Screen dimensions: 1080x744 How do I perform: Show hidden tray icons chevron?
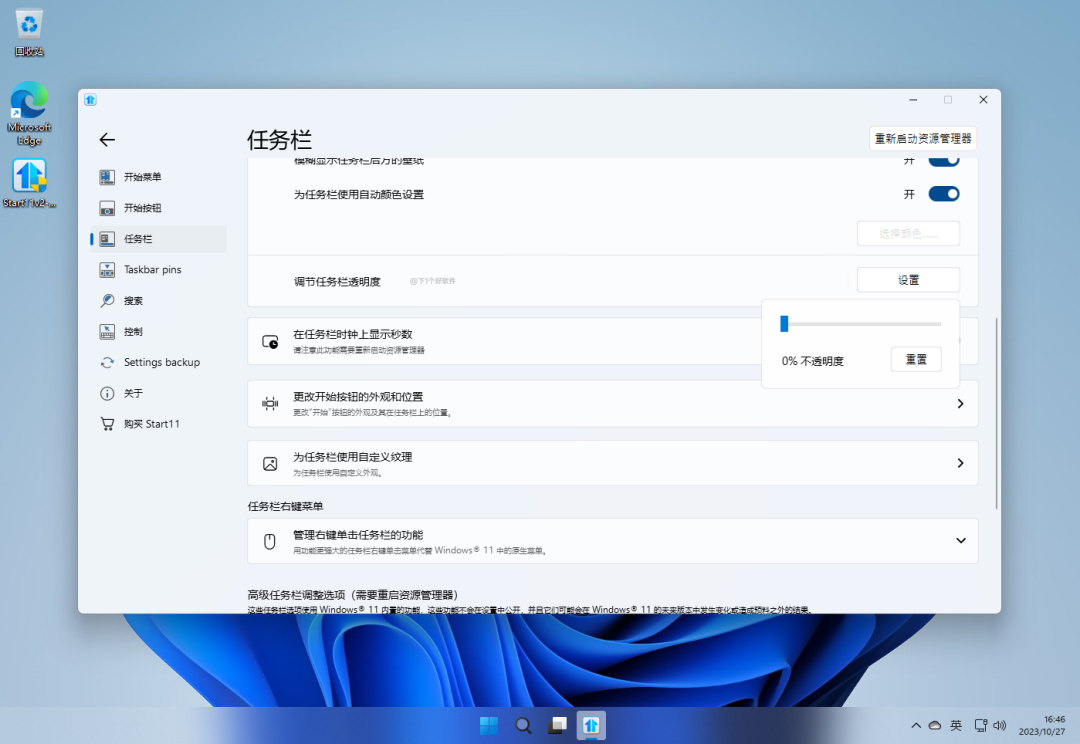tap(916, 725)
